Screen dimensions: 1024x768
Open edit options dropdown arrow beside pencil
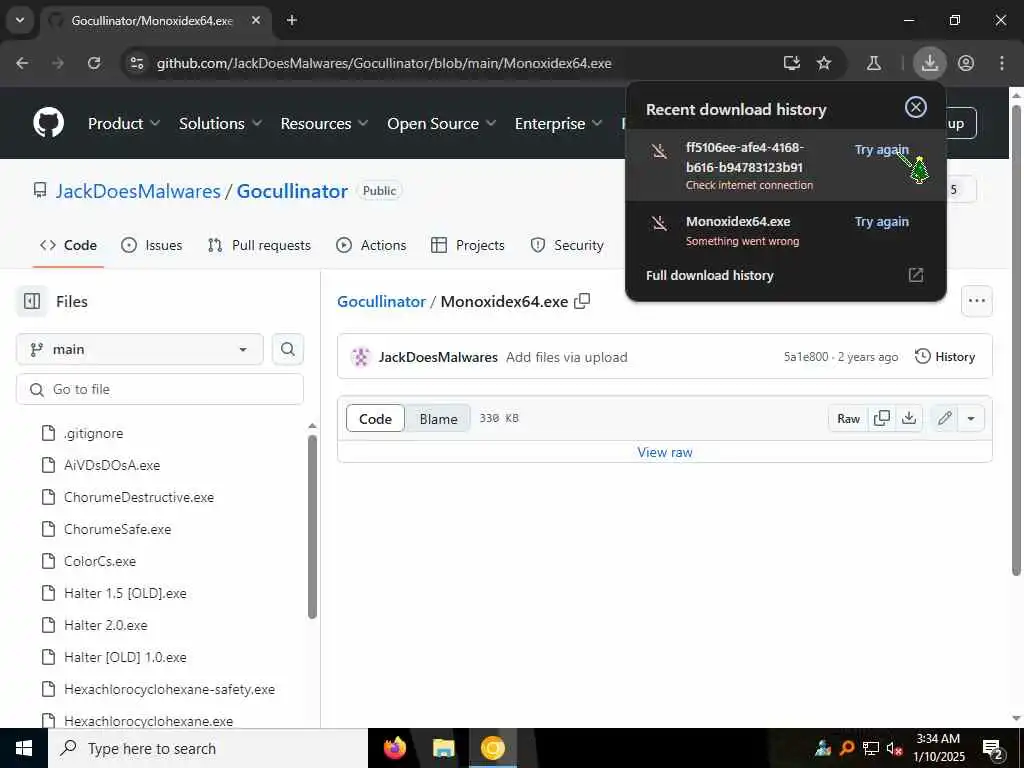(x=971, y=418)
